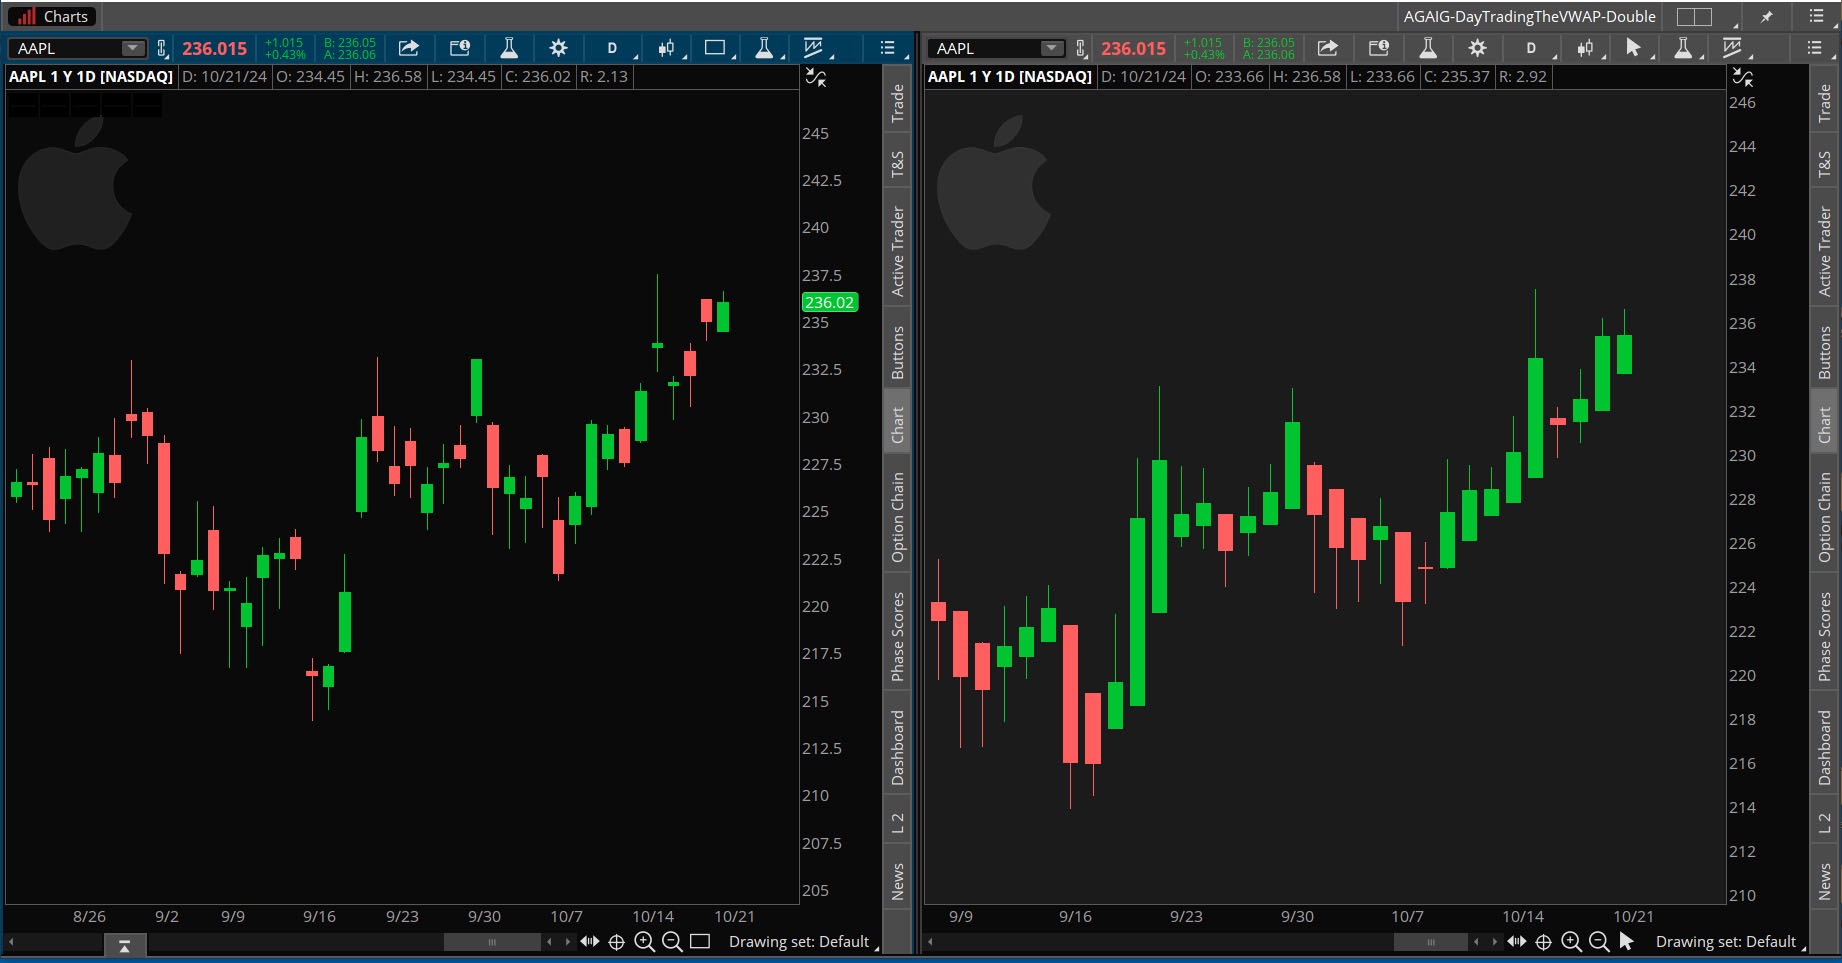Image resolution: width=1842 pixels, height=963 pixels.
Task: Open Quick Quote info in right chart
Action: (x=1378, y=48)
